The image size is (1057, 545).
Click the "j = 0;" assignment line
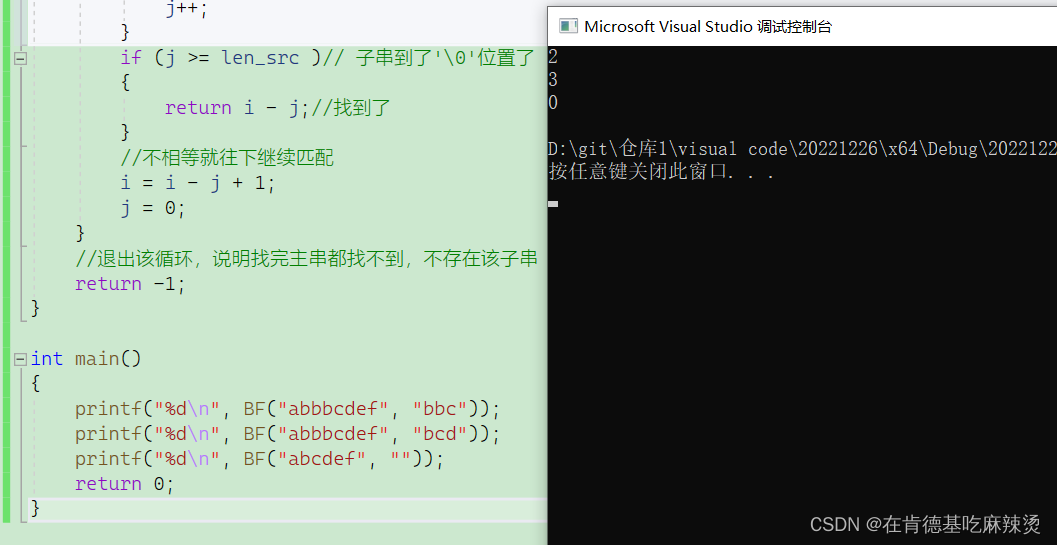click(x=153, y=209)
